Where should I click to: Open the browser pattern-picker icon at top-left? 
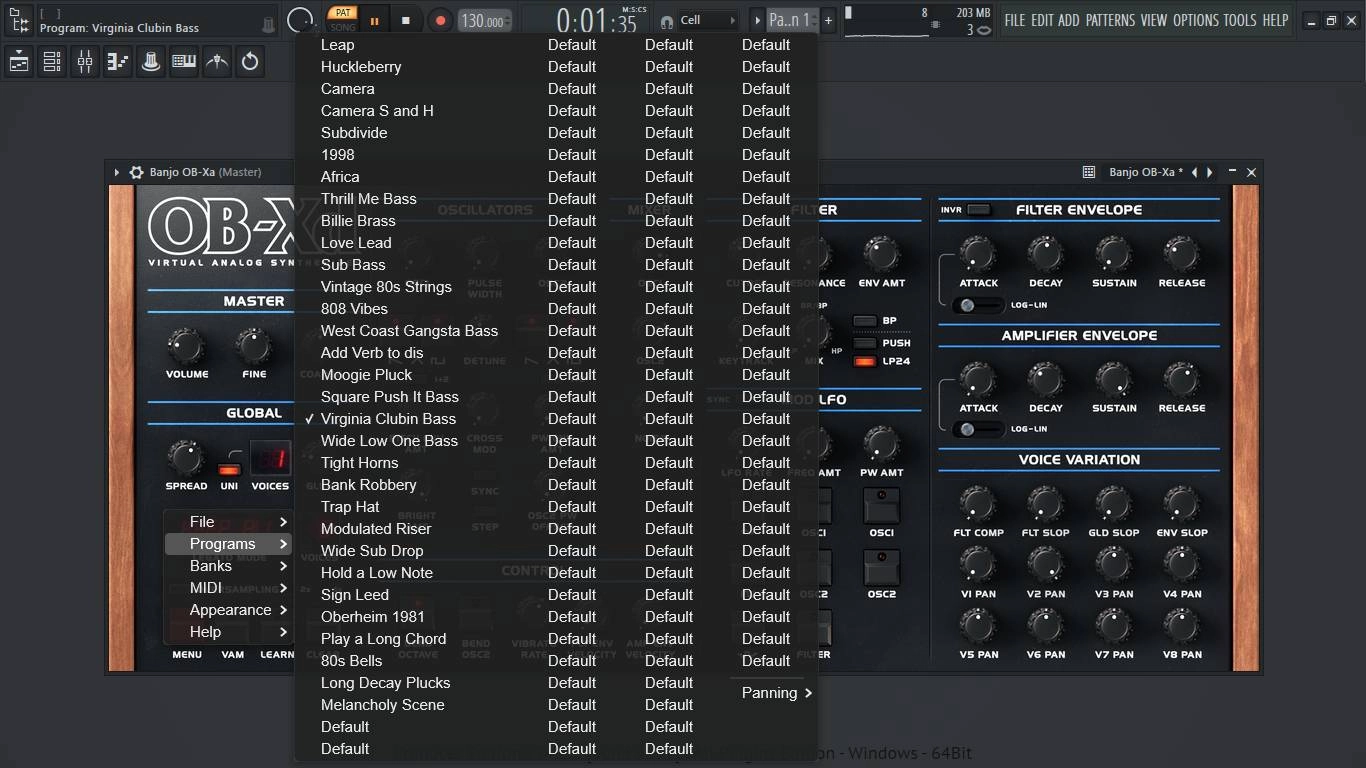click(19, 20)
